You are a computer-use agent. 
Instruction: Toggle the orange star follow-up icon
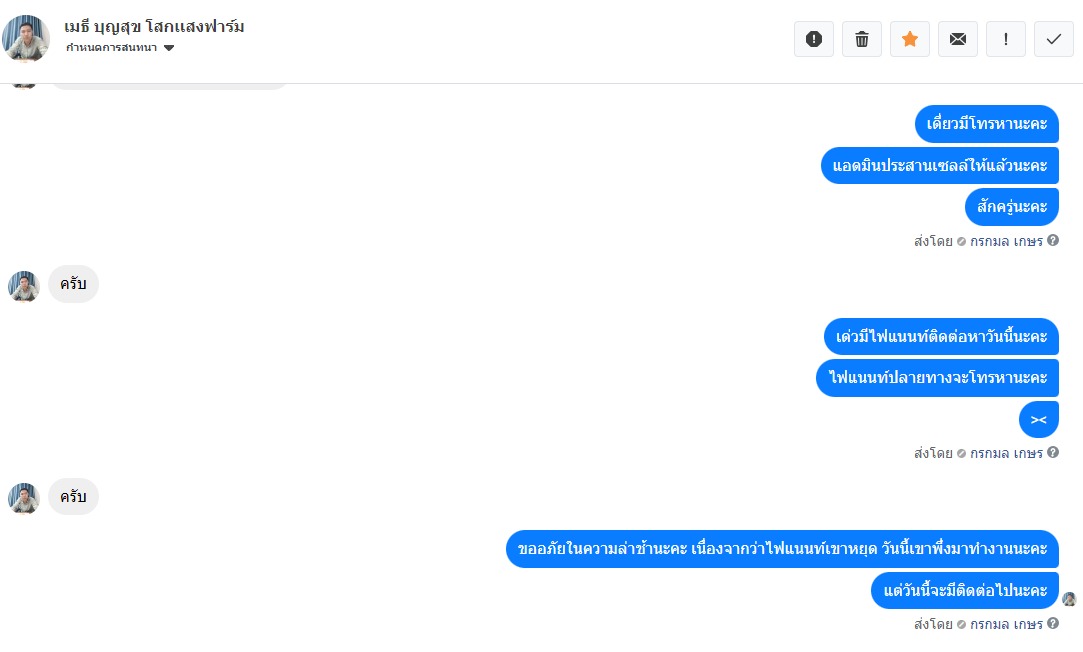click(910, 39)
